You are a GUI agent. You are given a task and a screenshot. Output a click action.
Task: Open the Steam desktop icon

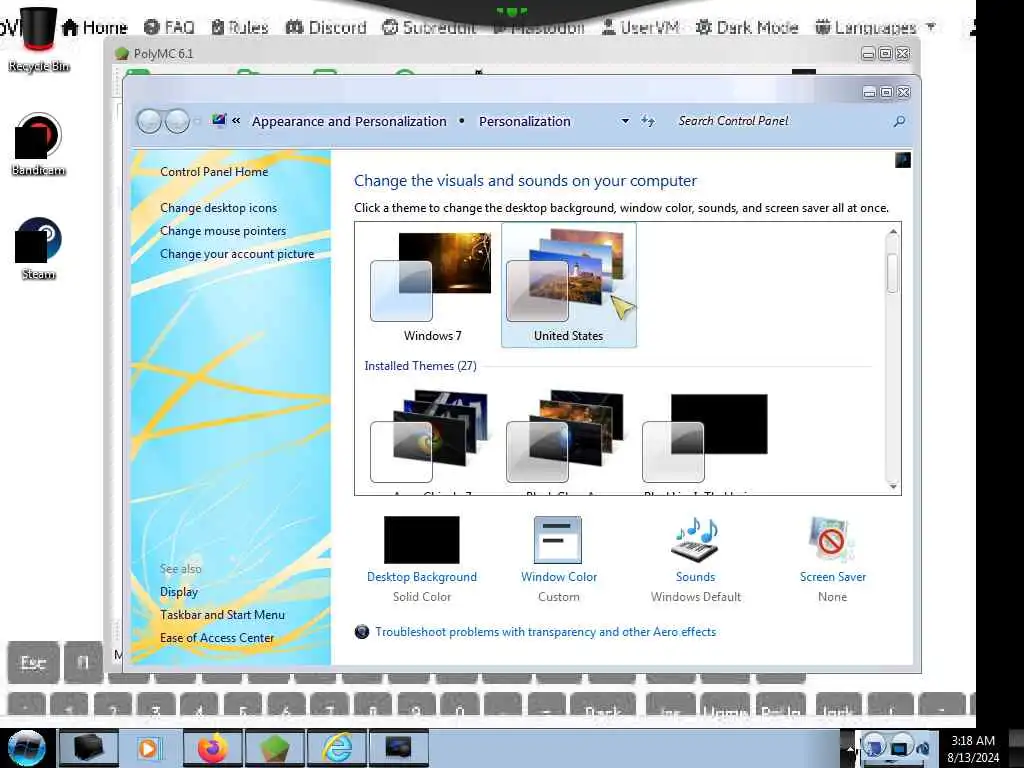[38, 248]
